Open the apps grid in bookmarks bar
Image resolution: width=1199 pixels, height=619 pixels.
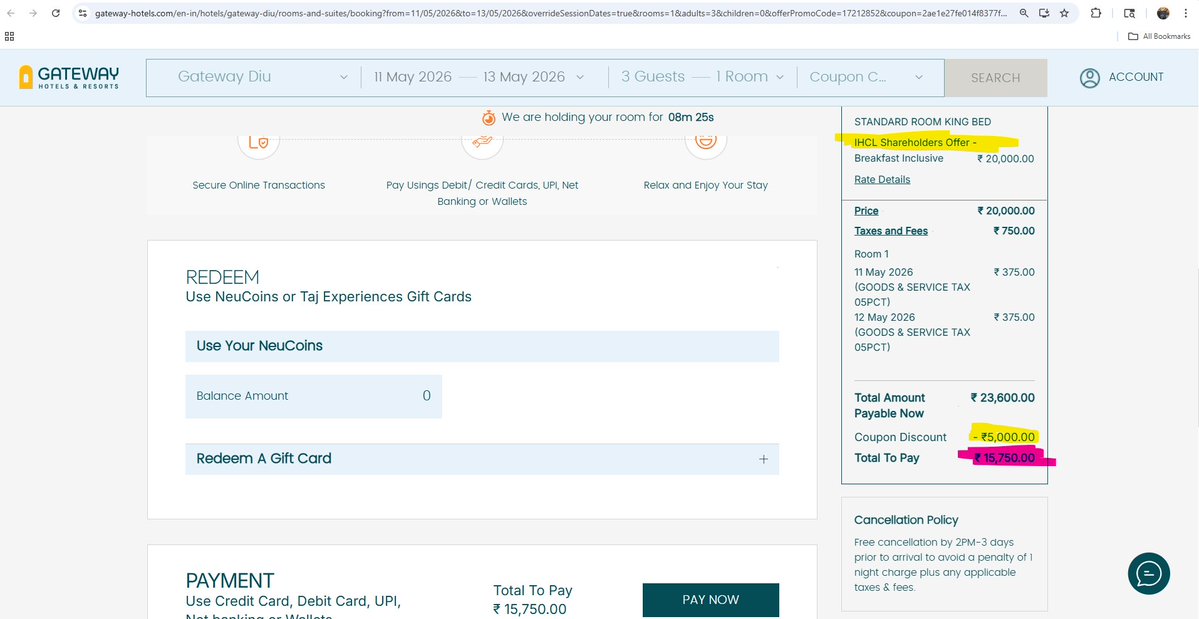[9, 36]
